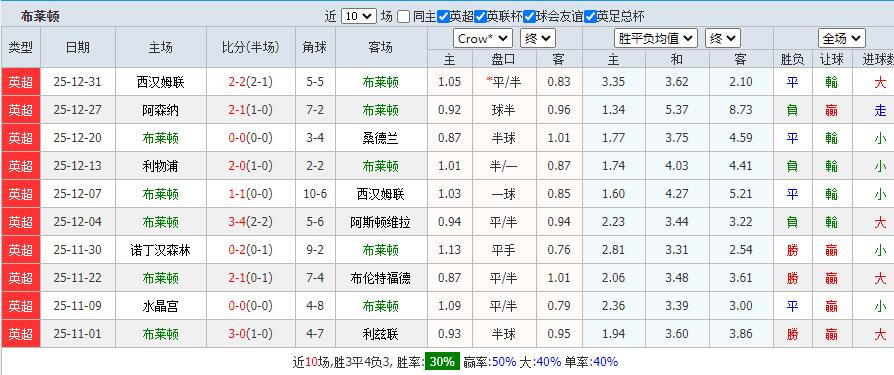Click the 负 result in the 利物浦 row
Screen dimensions: 894x375
click(793, 166)
